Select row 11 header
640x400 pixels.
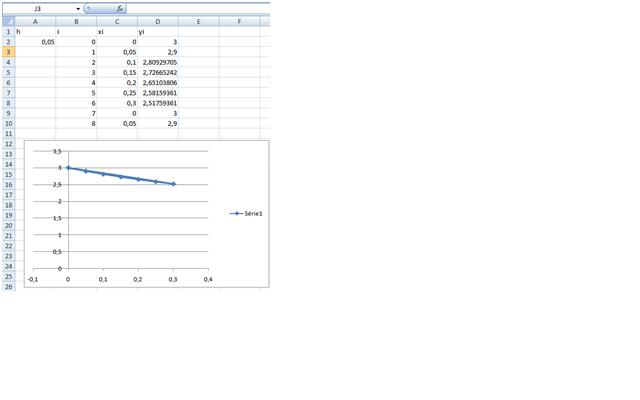tap(7, 133)
